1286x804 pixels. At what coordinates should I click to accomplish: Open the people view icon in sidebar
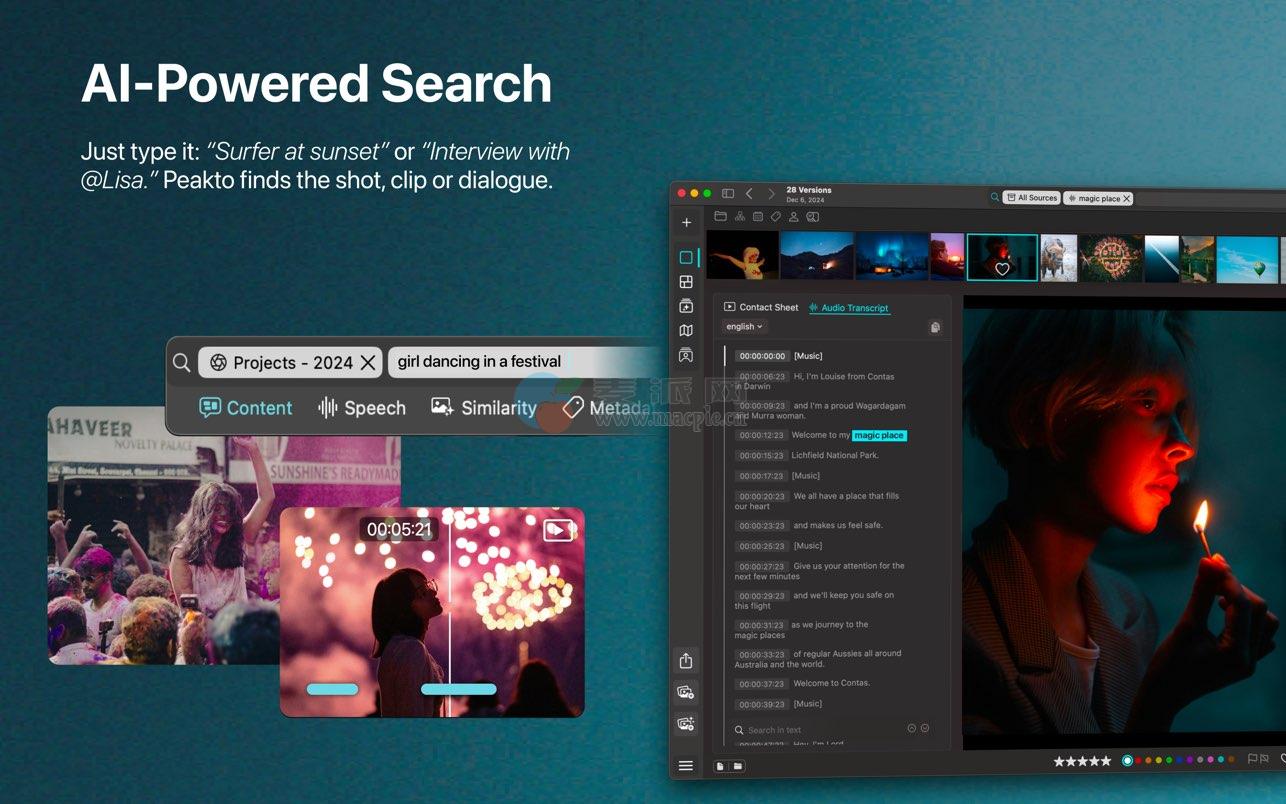[686, 355]
